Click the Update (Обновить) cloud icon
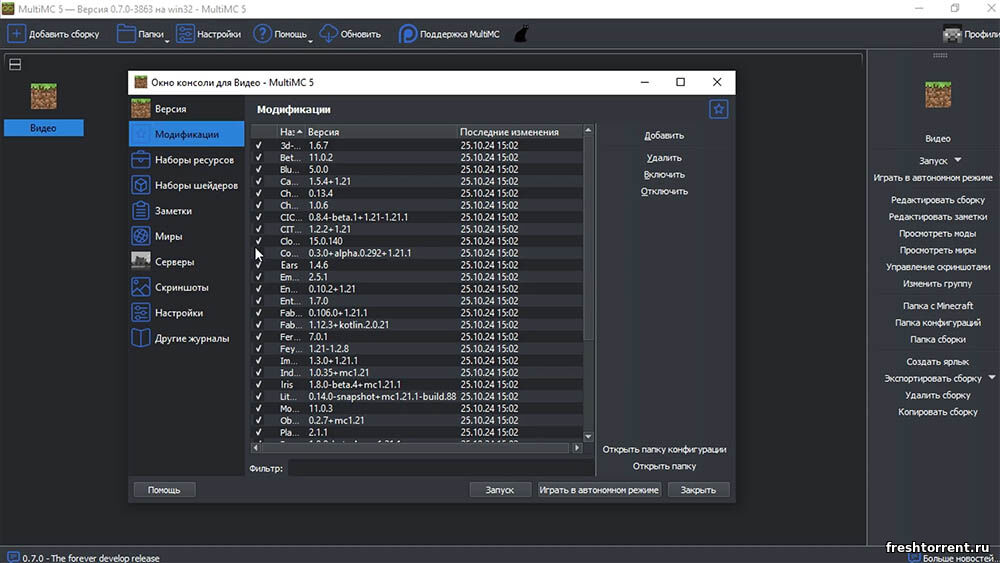 coord(329,35)
